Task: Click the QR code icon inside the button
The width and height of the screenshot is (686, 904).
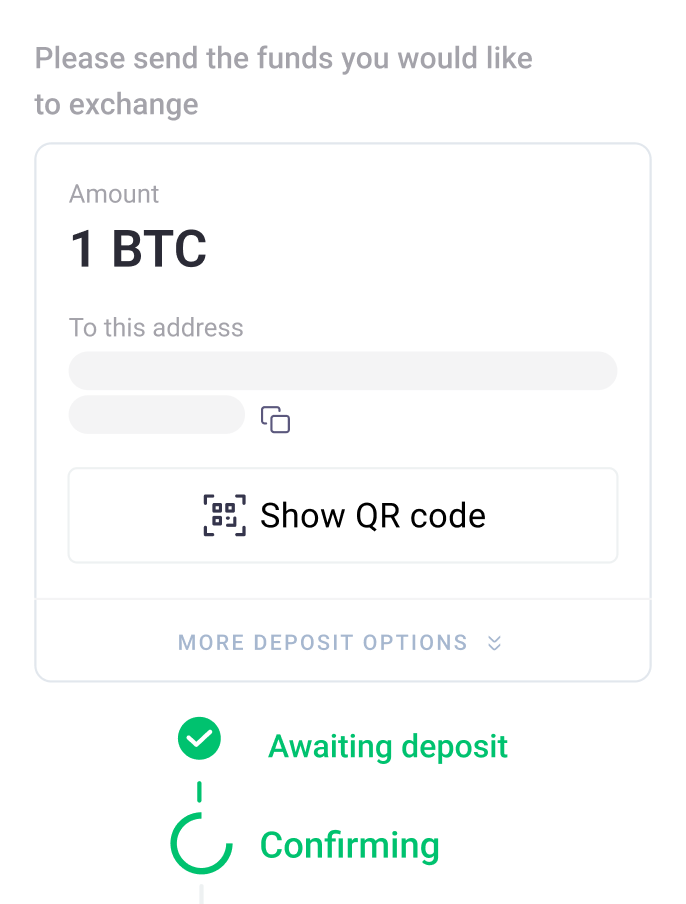Action: tap(227, 515)
